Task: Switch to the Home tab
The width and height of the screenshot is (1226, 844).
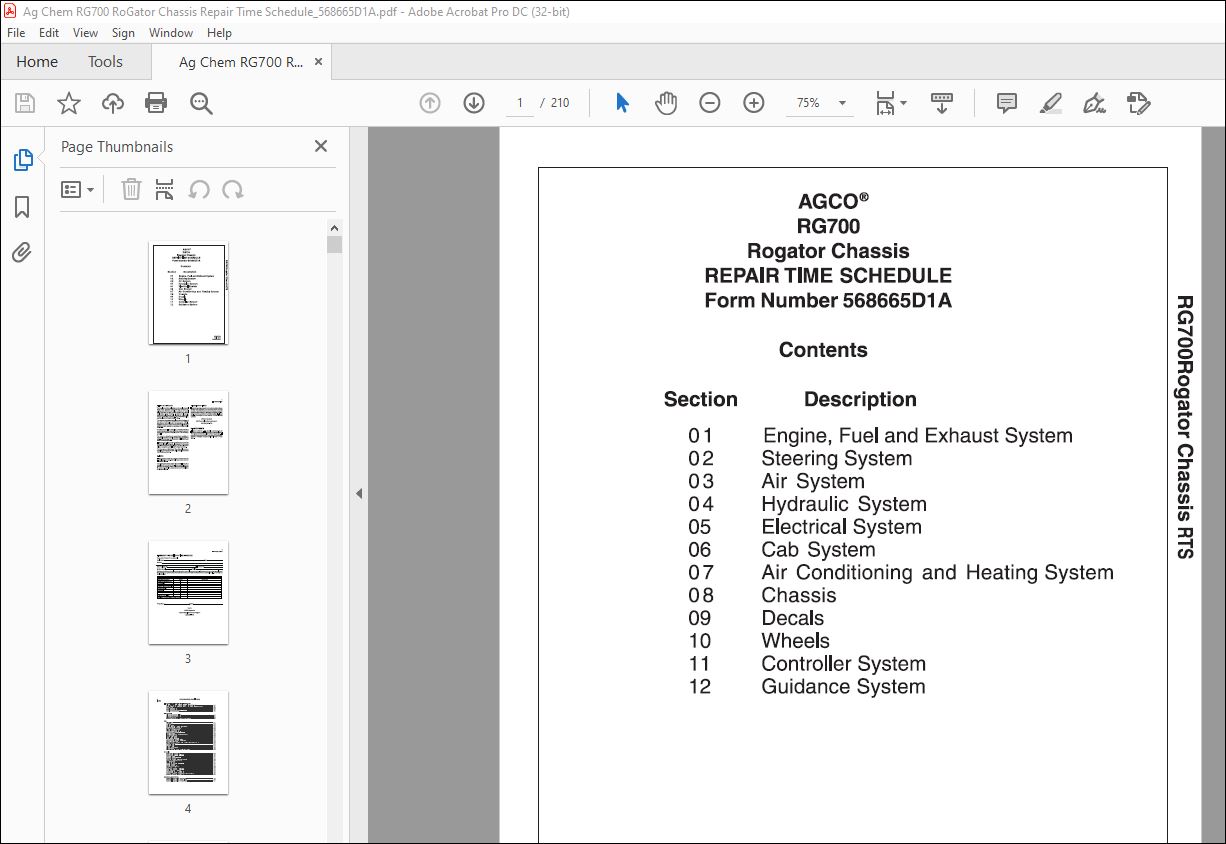Action: click(37, 61)
